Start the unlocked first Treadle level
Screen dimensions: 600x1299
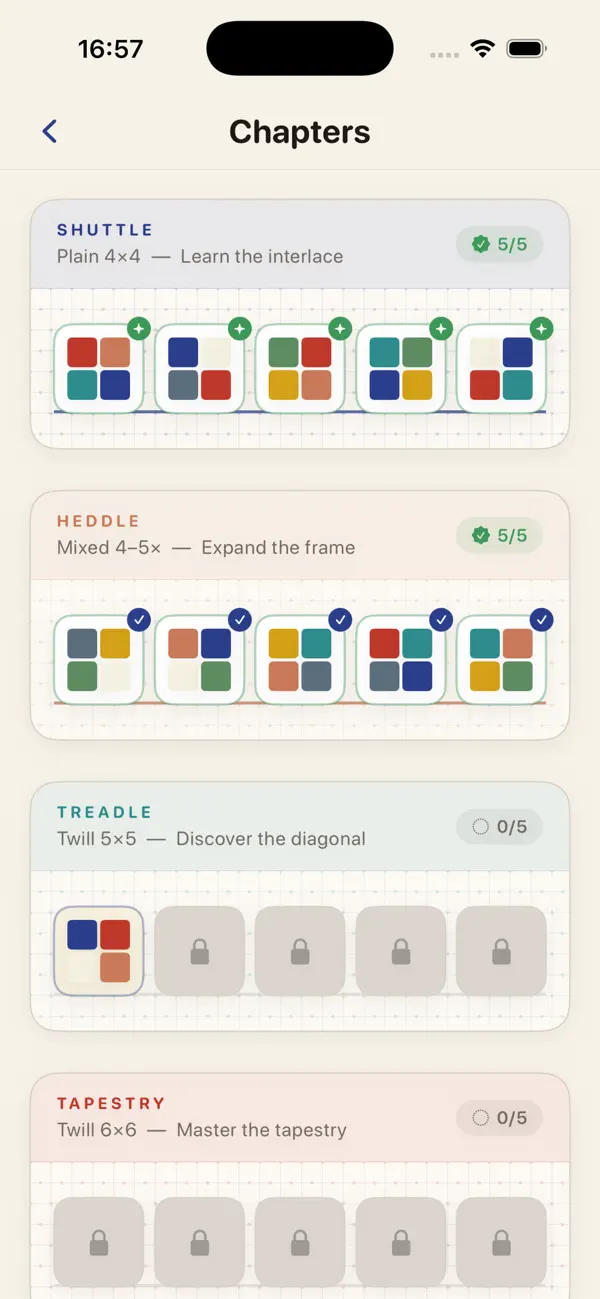[x=99, y=951]
